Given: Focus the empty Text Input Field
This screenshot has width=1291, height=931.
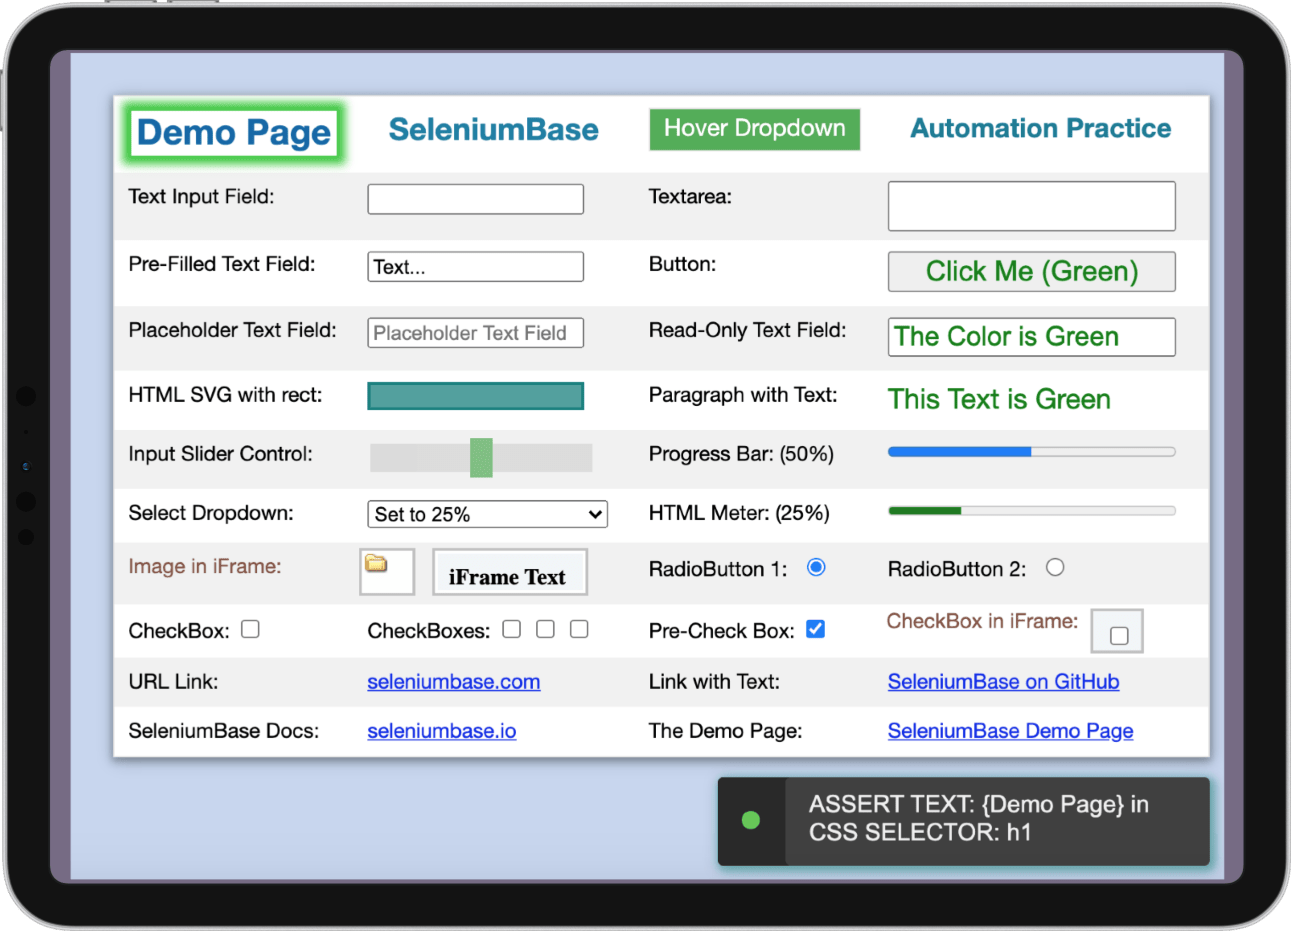Looking at the screenshot, I should [x=475, y=199].
